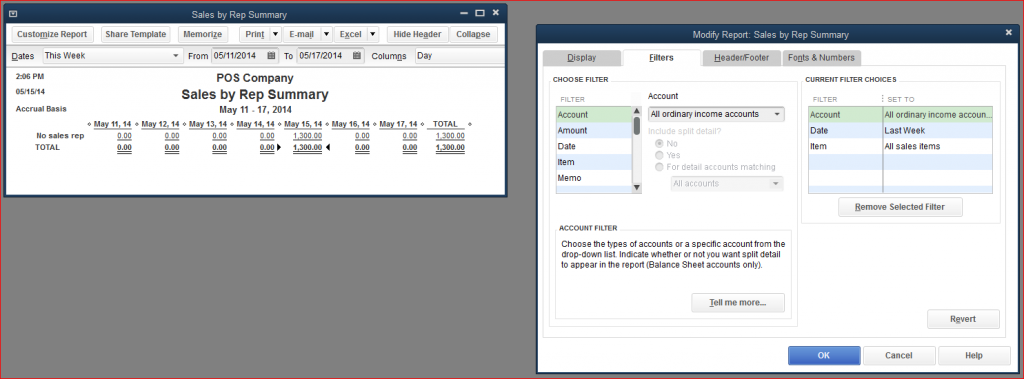Screen dimensions: 1024x379
Task: Click the filter list scrollbar thumb
Action: pos(637,125)
